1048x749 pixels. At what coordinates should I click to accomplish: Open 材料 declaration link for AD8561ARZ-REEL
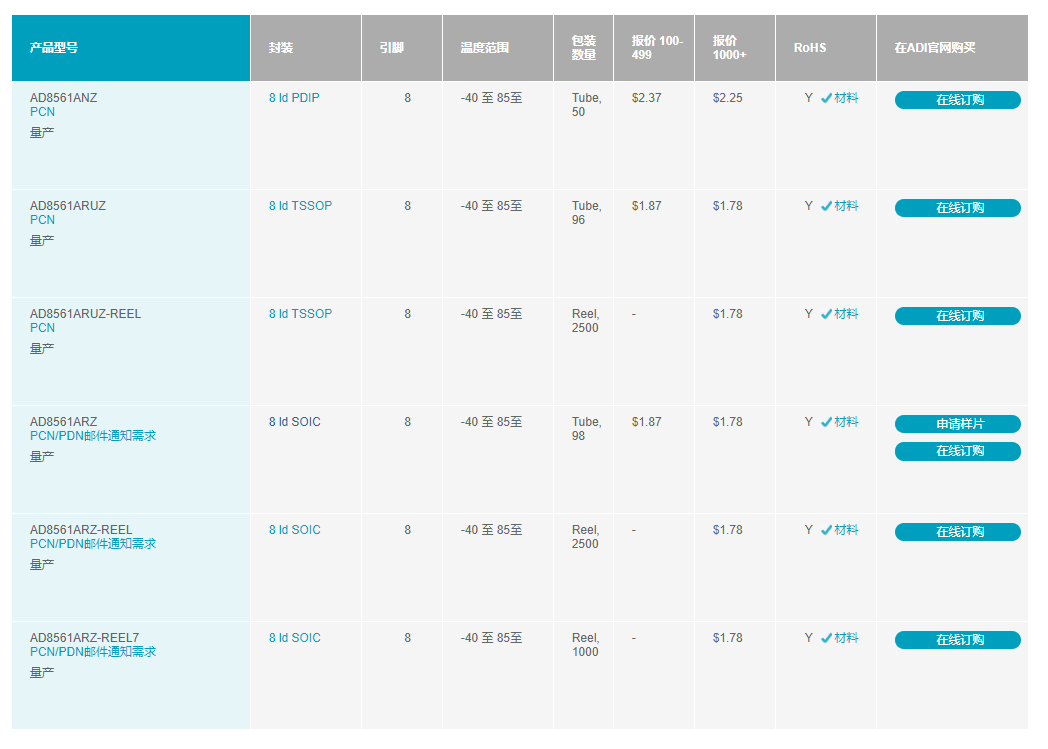[846, 530]
